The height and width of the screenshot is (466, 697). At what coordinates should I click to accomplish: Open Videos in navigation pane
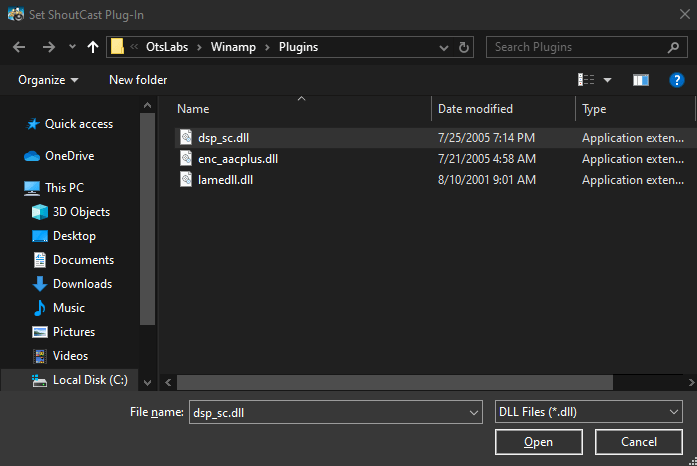point(70,356)
